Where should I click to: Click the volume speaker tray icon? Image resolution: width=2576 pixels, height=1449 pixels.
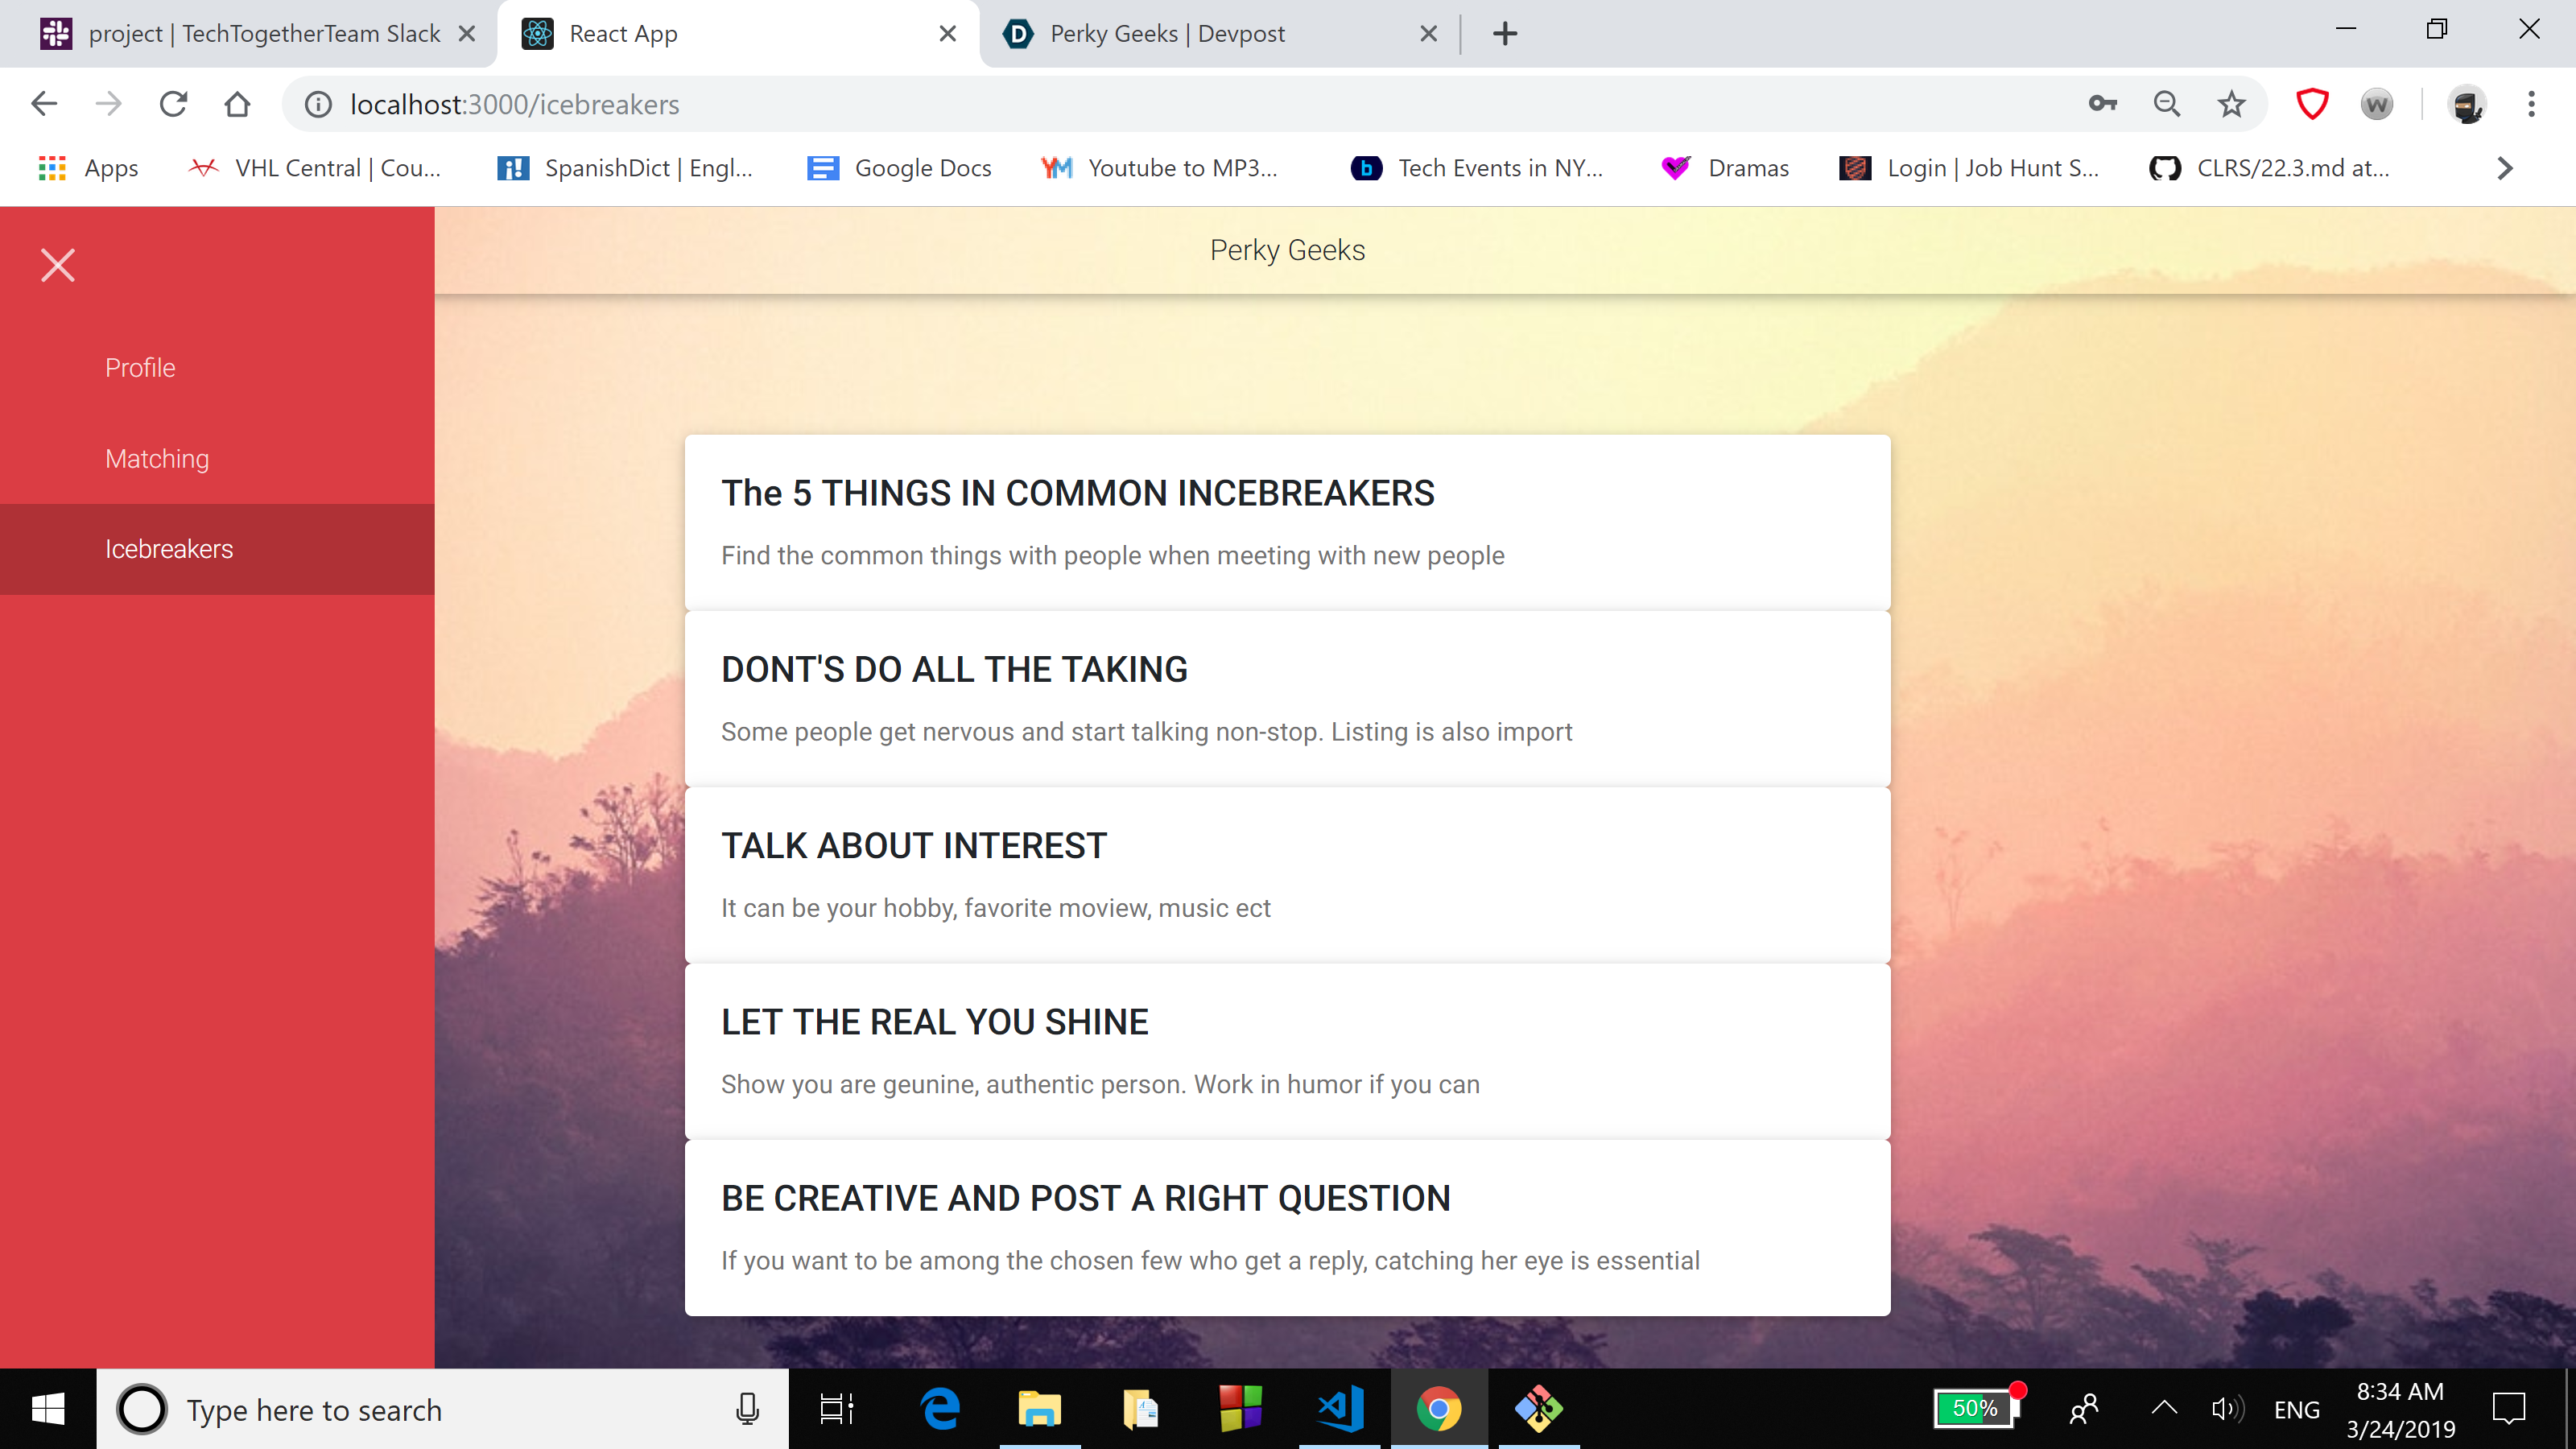pyautogui.click(x=2226, y=1408)
